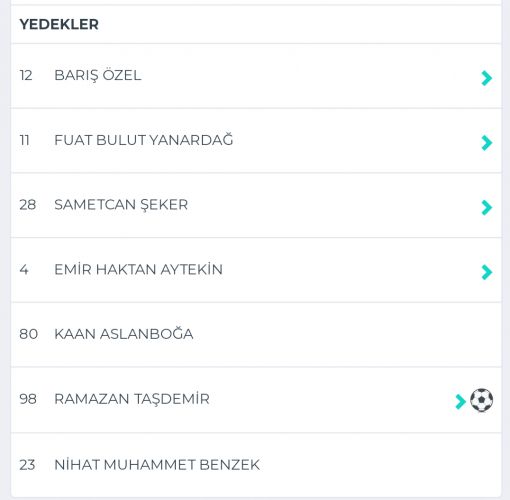The width and height of the screenshot is (510, 500).
Task: Click the substitution arrow next to Barış Özel
Action: (487, 78)
